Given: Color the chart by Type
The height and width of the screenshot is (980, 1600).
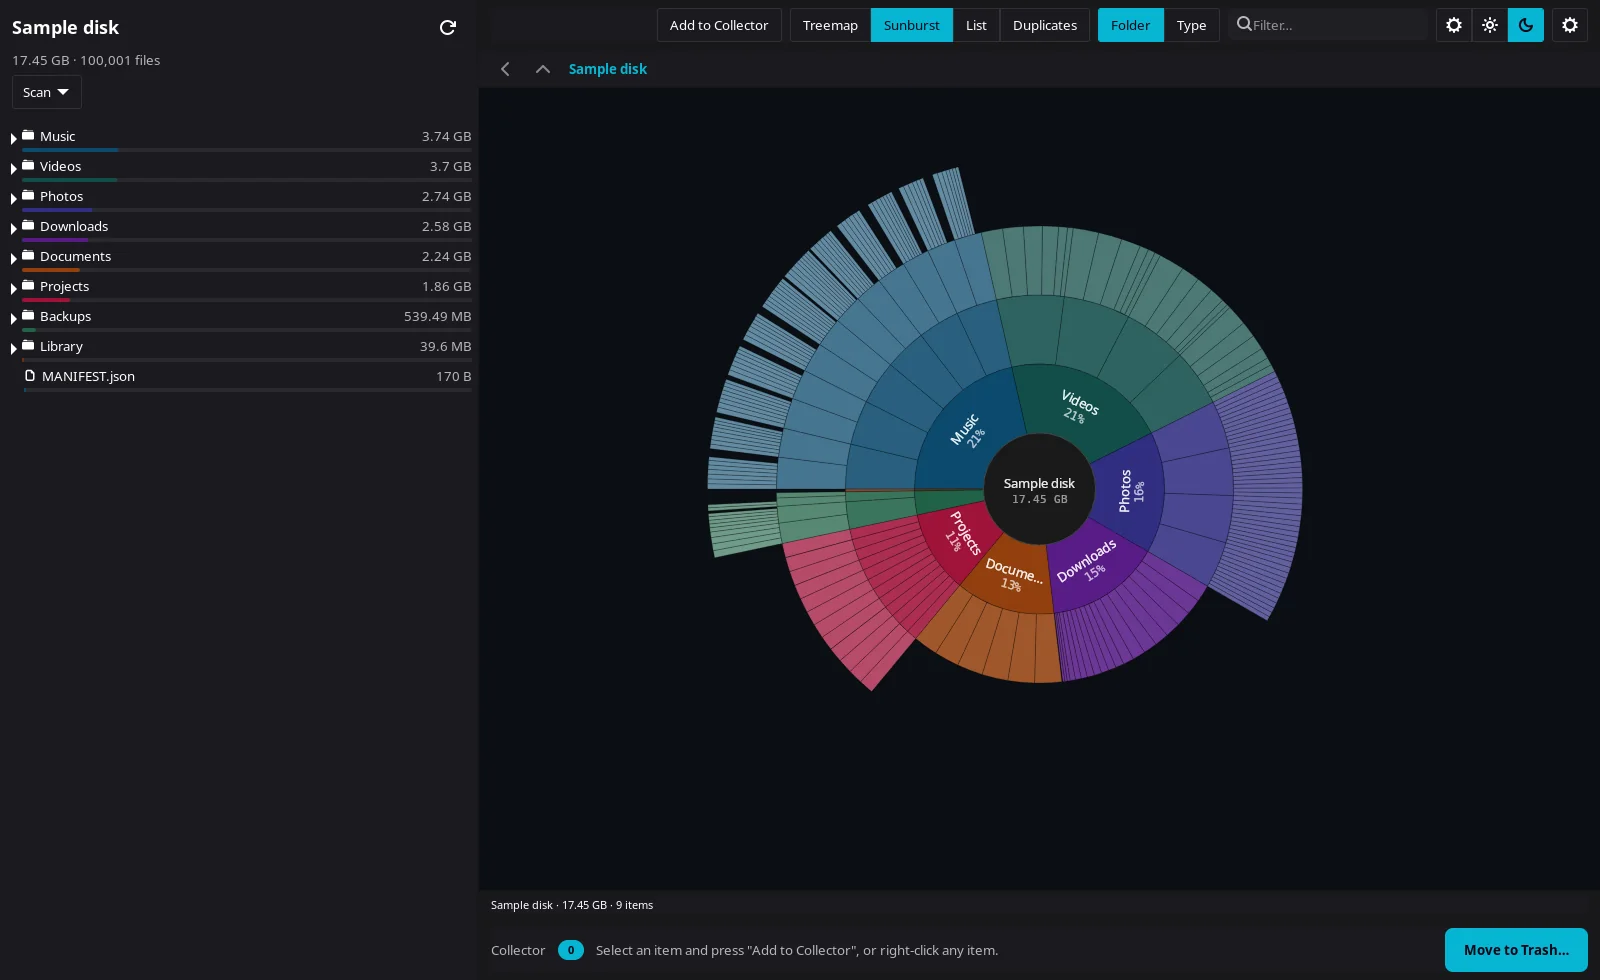Looking at the screenshot, I should click(x=1191, y=25).
